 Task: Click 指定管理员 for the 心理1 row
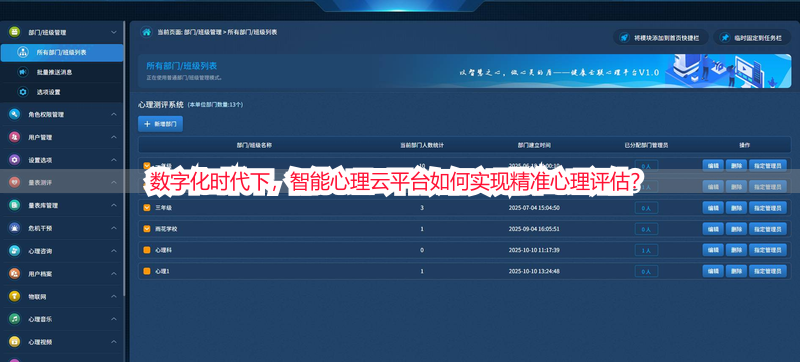tap(767, 271)
